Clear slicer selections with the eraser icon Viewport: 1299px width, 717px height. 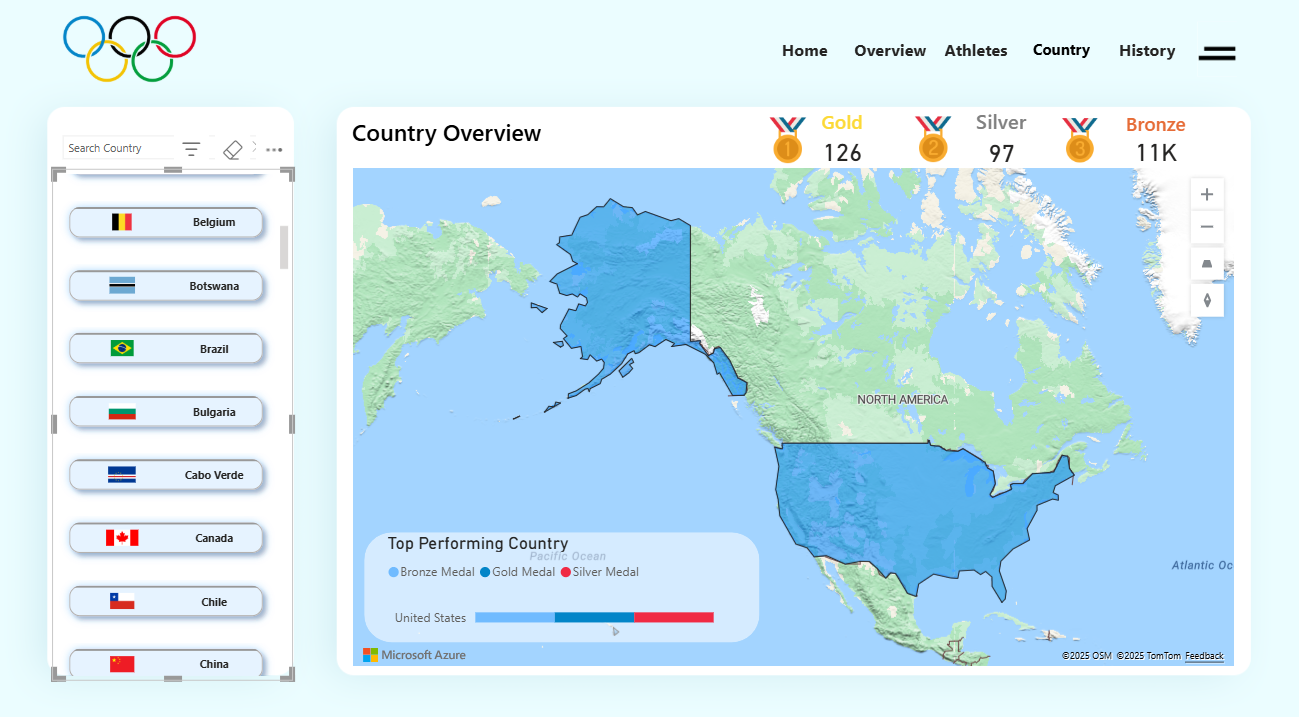[x=232, y=149]
